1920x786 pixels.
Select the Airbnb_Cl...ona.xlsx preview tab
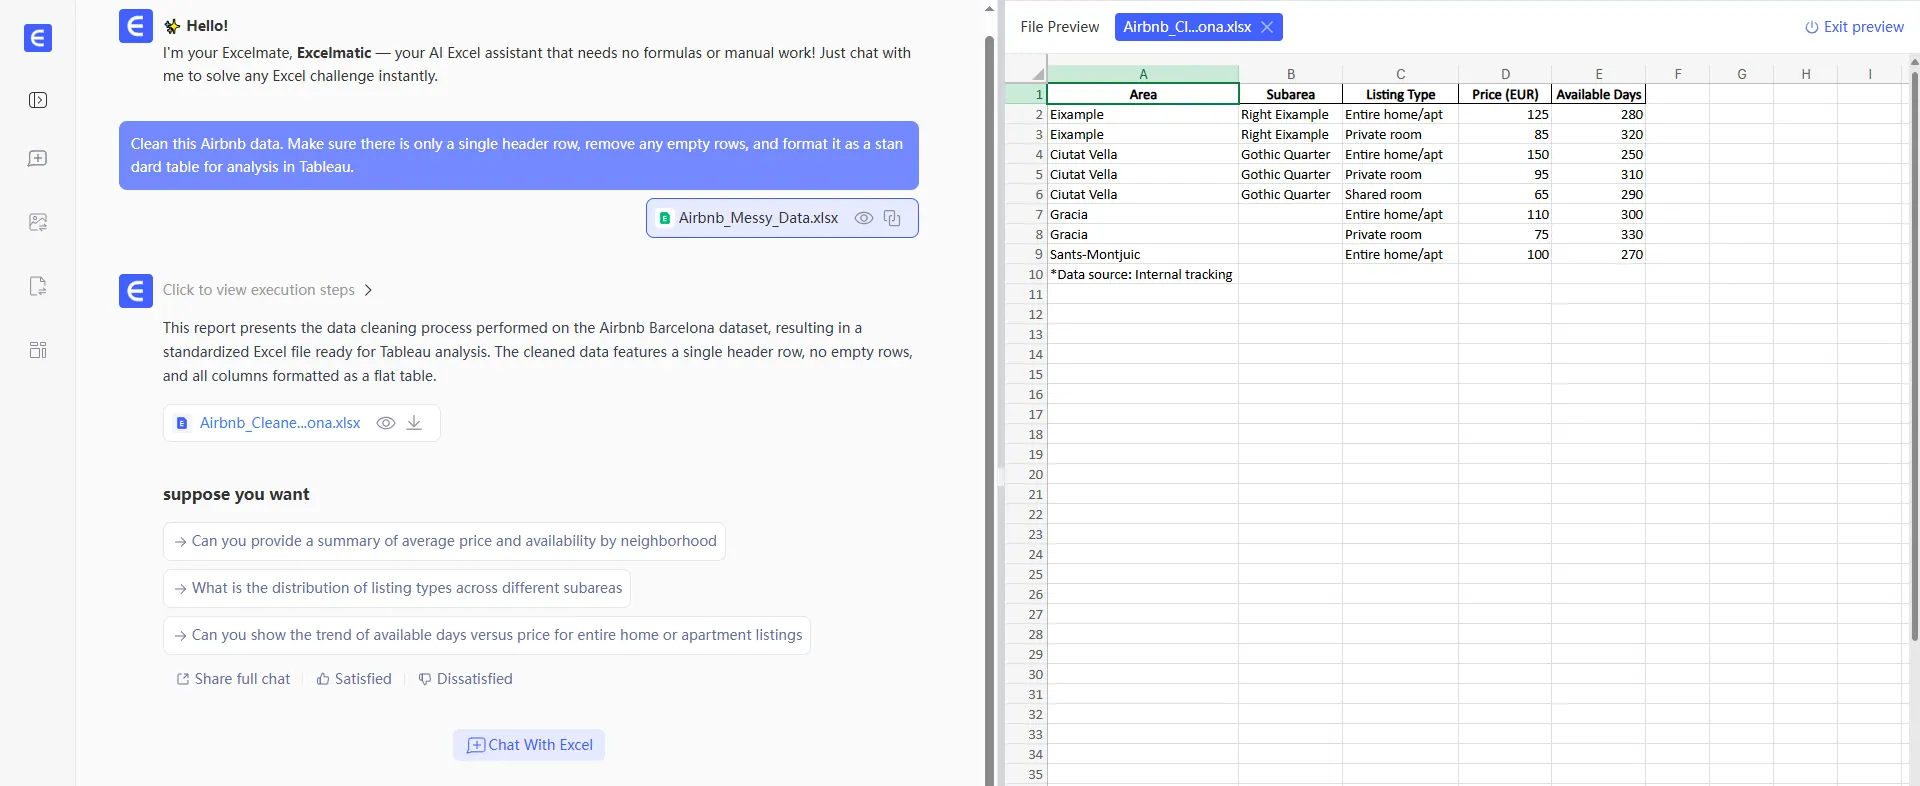1186,27
